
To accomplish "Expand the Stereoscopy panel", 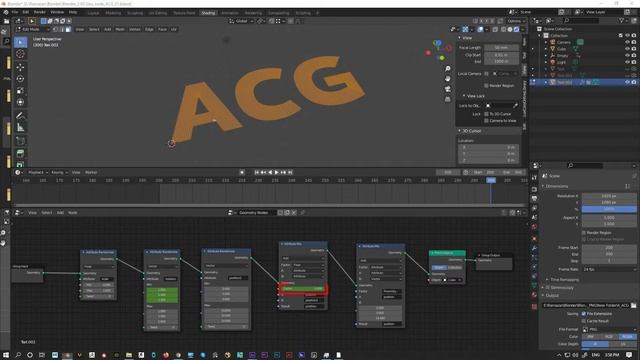I will pos(559,287).
